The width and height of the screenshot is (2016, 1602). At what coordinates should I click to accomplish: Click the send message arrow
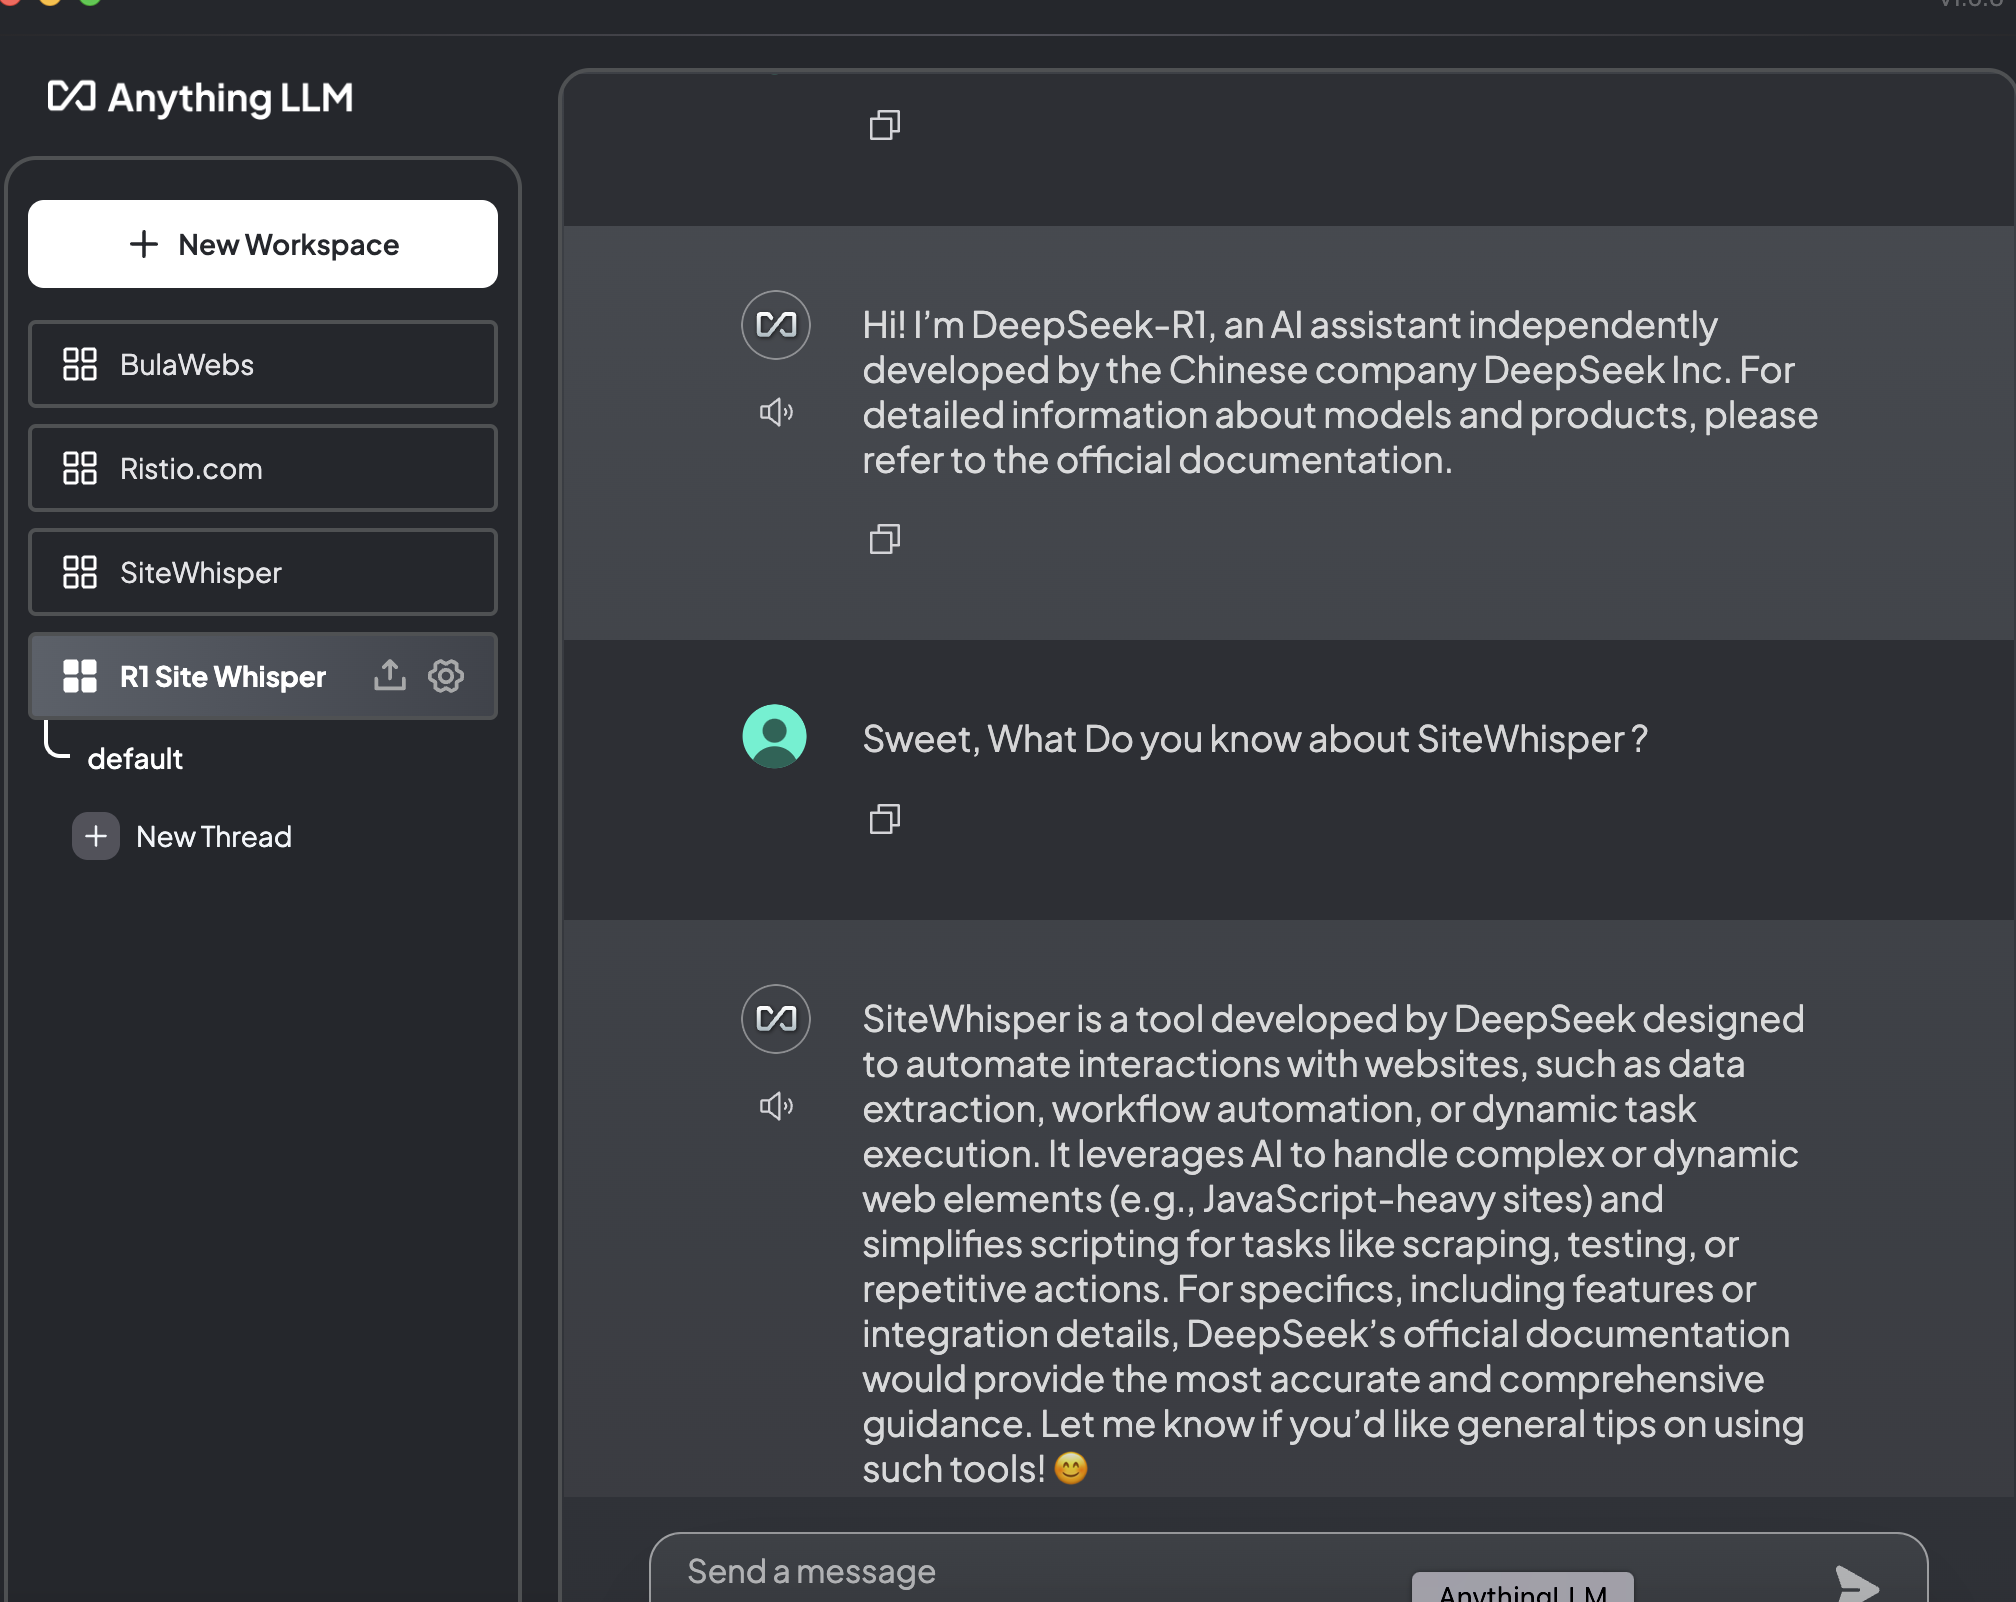tap(1857, 1584)
